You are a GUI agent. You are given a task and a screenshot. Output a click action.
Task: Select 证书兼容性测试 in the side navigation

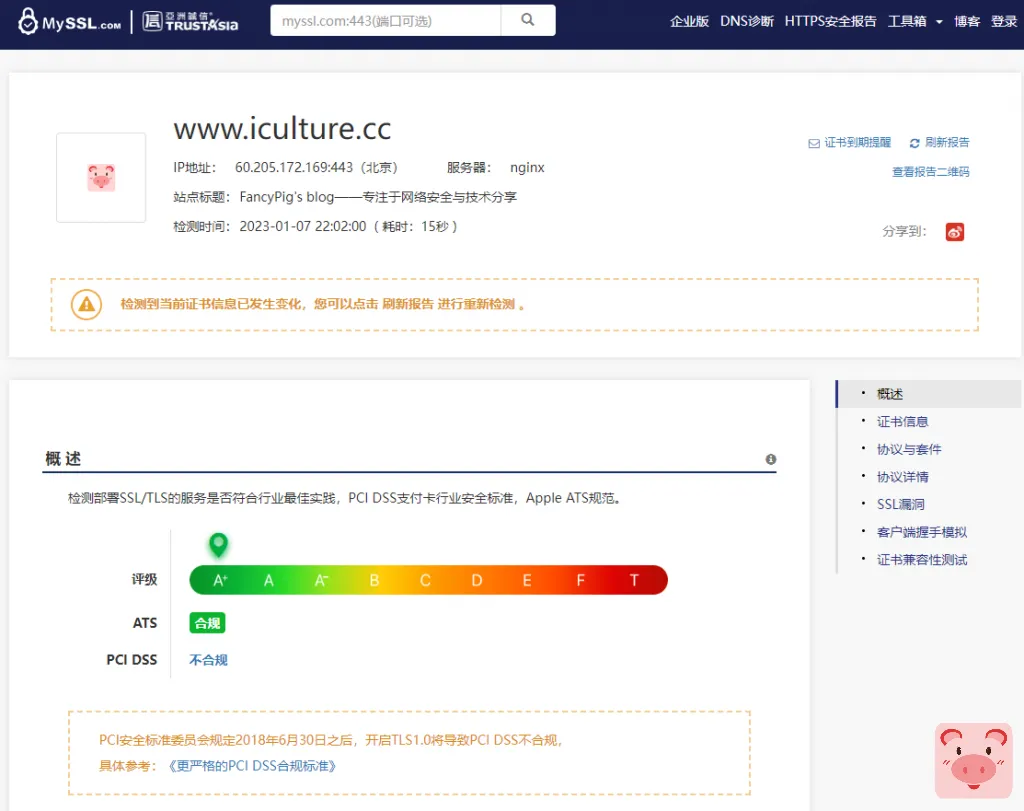click(921, 560)
